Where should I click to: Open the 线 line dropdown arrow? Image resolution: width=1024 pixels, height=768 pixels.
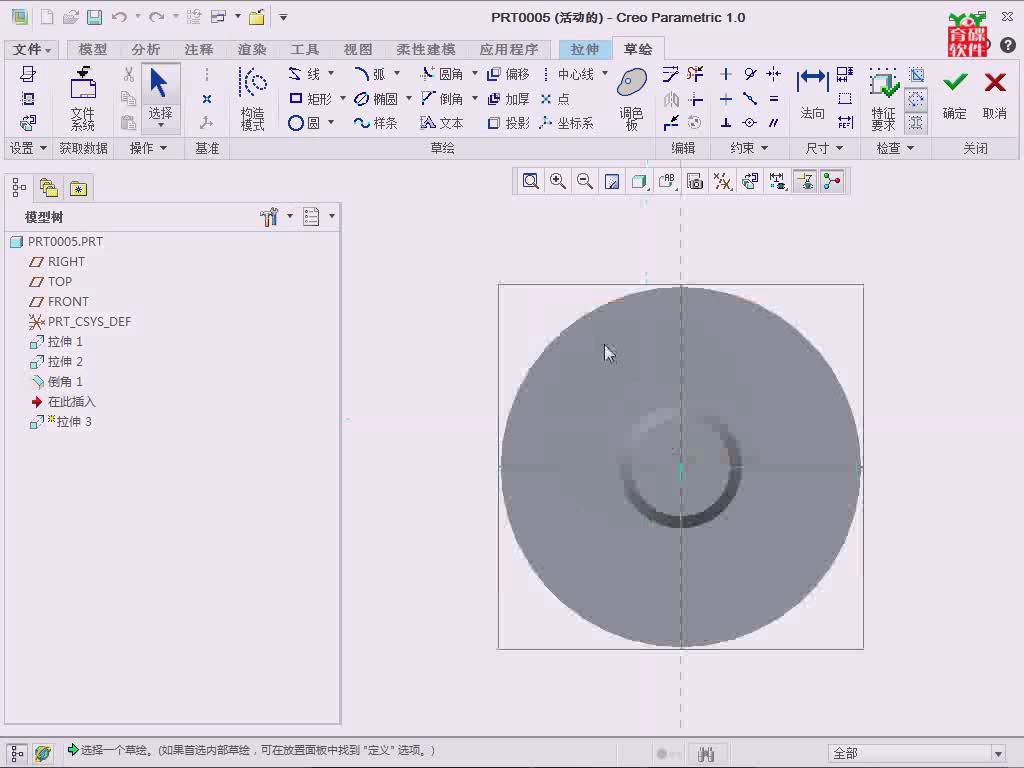point(331,74)
